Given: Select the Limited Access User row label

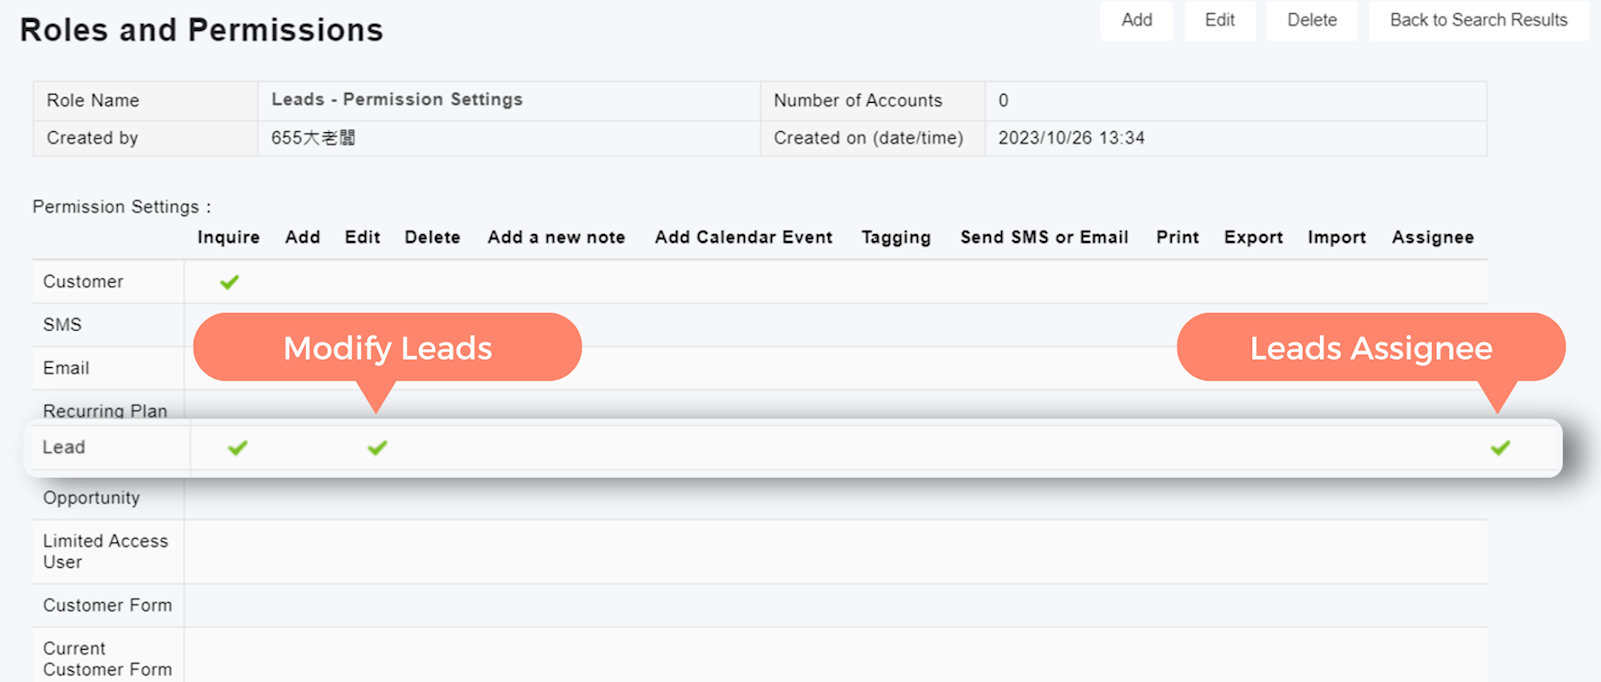Looking at the screenshot, I should (x=105, y=551).
